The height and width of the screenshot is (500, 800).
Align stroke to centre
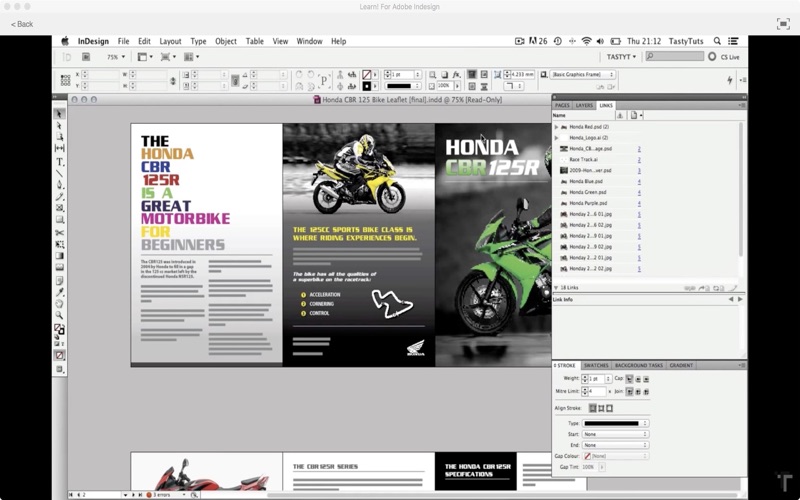click(592, 408)
